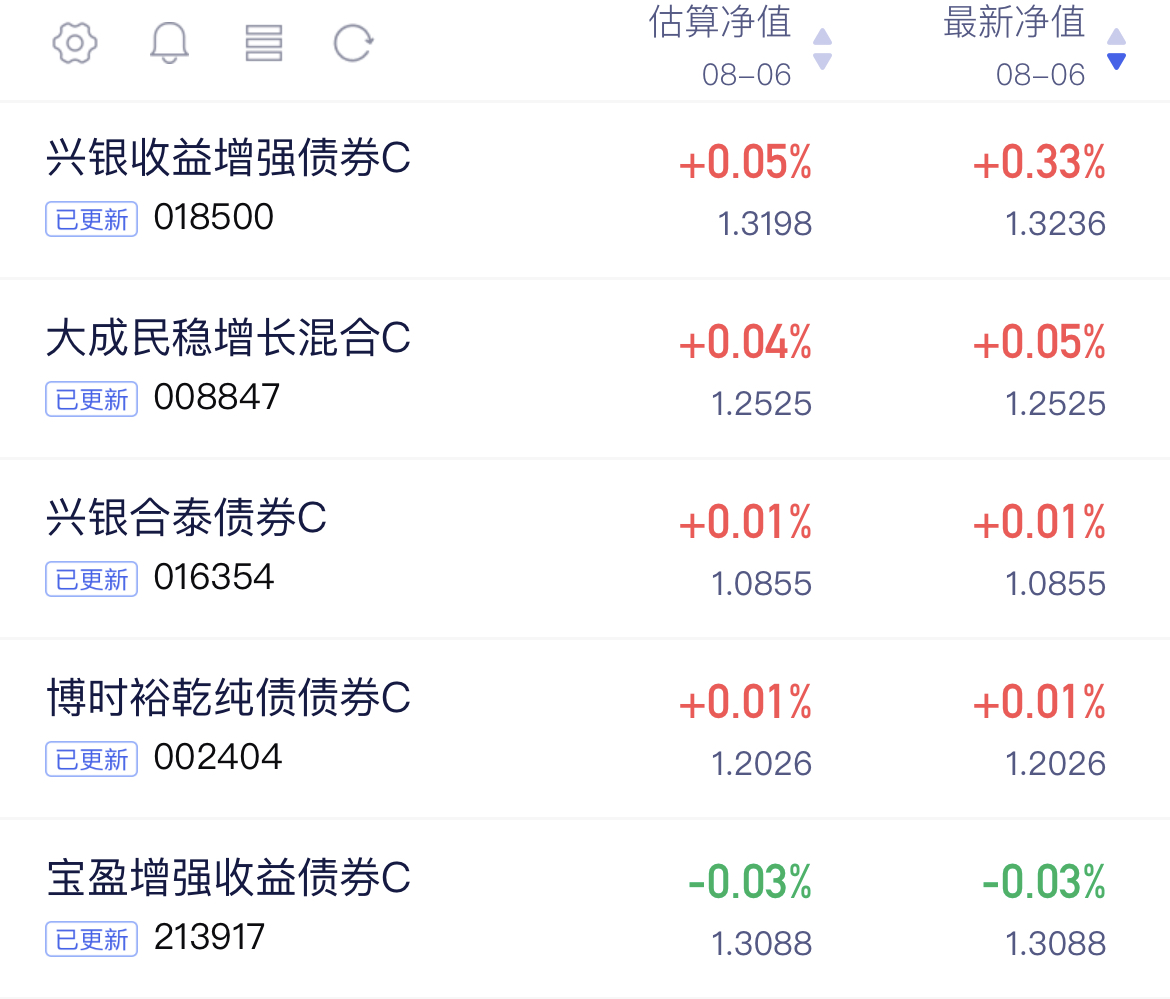The height and width of the screenshot is (999, 1170).
Task: Tap the 最新净值 column header
Action: click(1014, 22)
